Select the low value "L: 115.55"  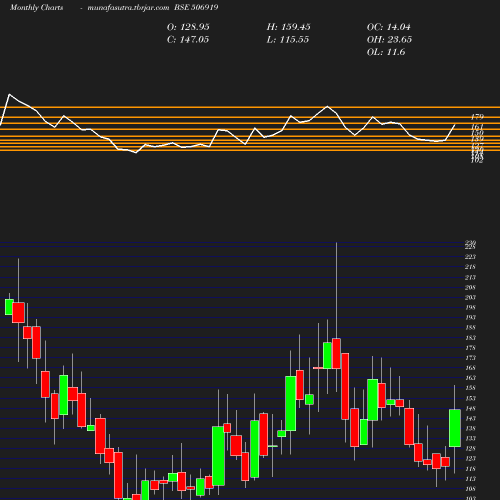click(288, 40)
